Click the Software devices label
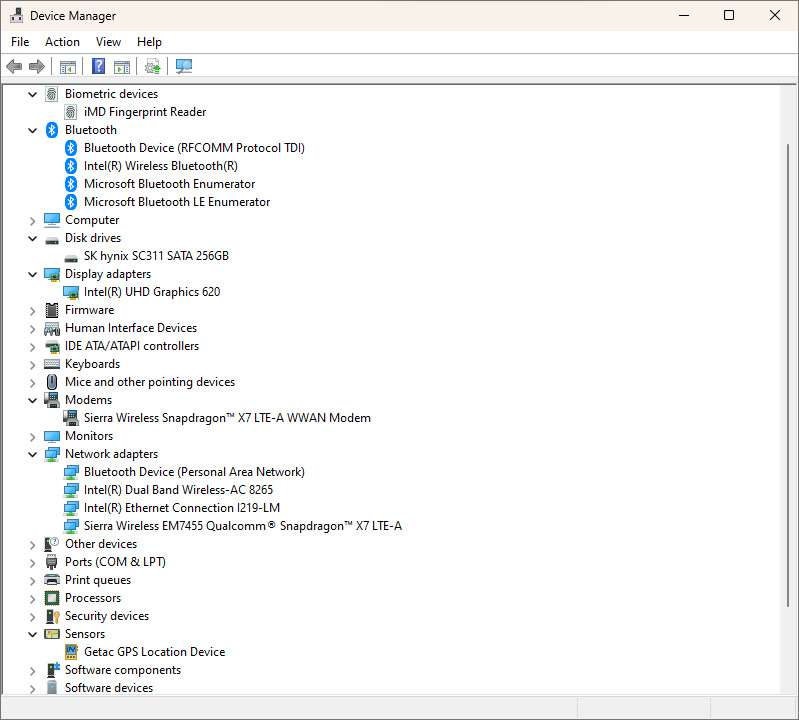 click(109, 688)
